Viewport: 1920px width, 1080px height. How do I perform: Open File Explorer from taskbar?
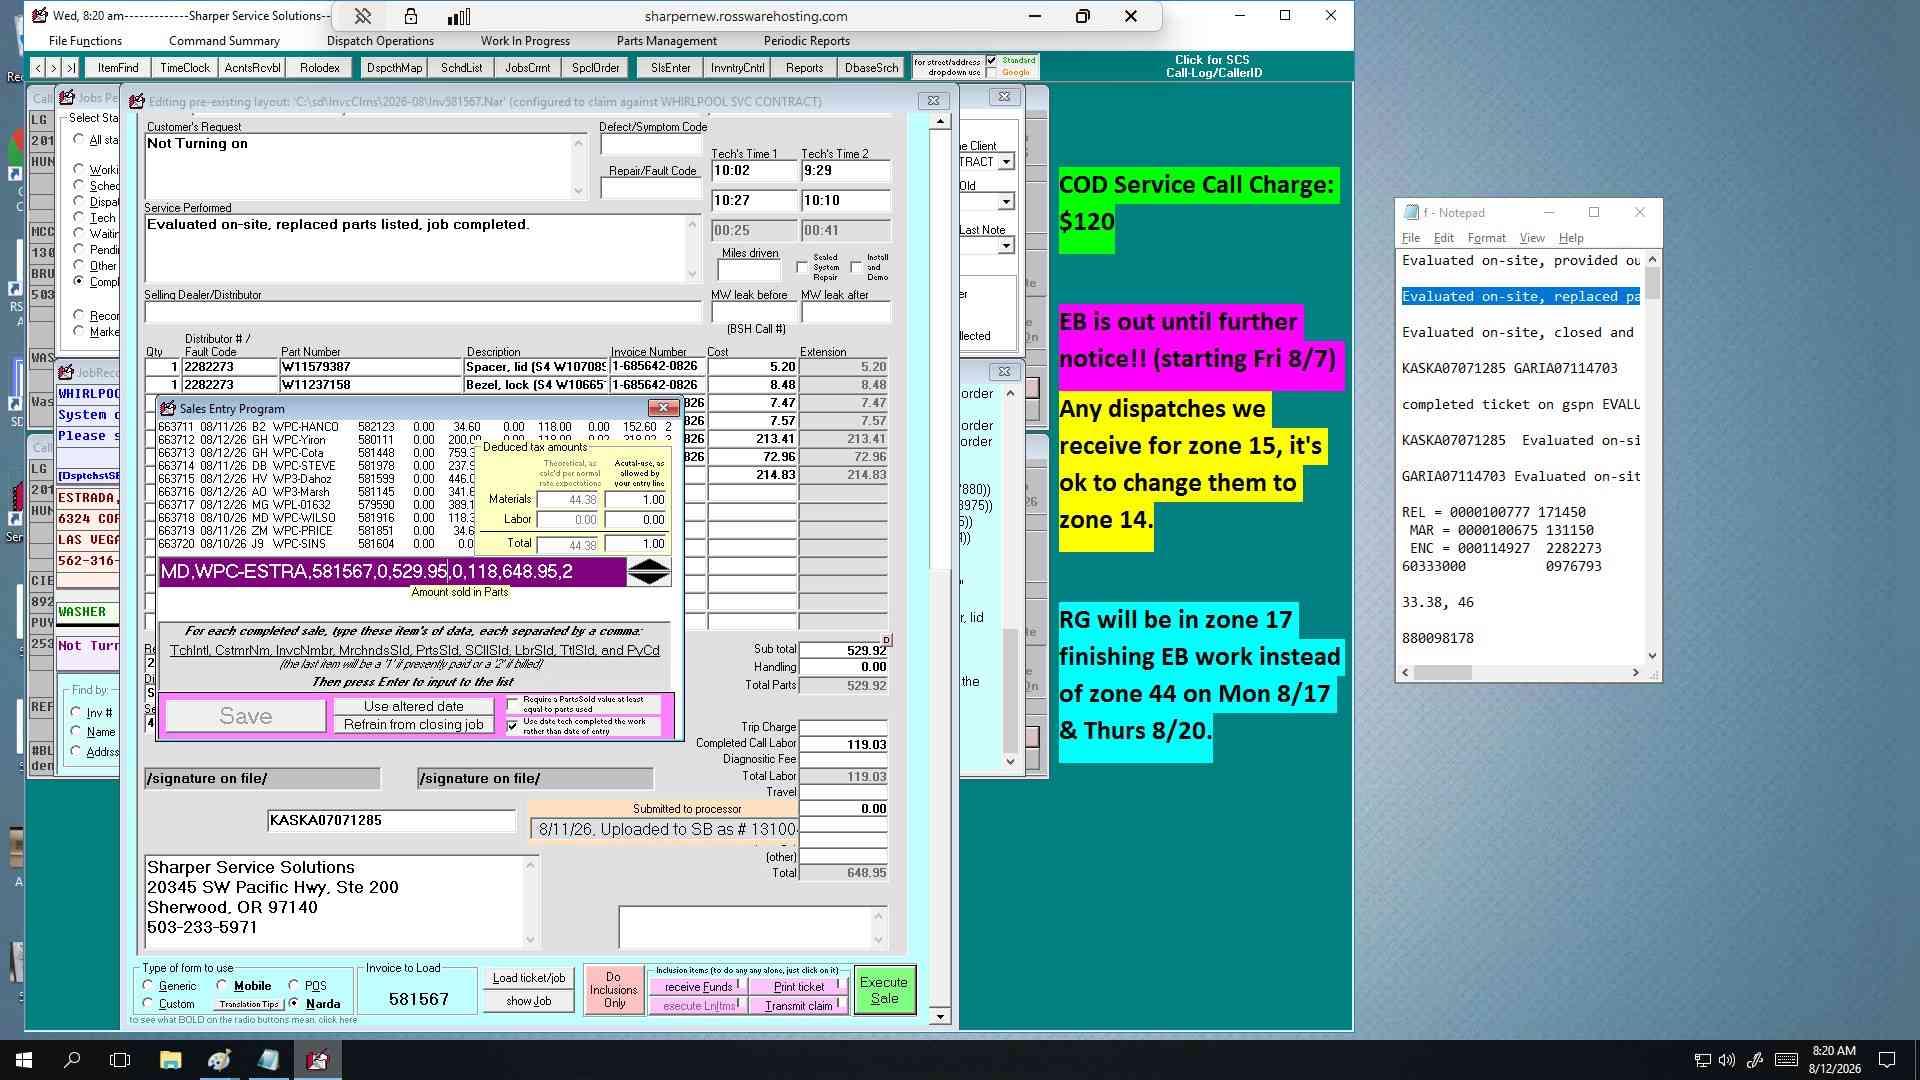(170, 1060)
